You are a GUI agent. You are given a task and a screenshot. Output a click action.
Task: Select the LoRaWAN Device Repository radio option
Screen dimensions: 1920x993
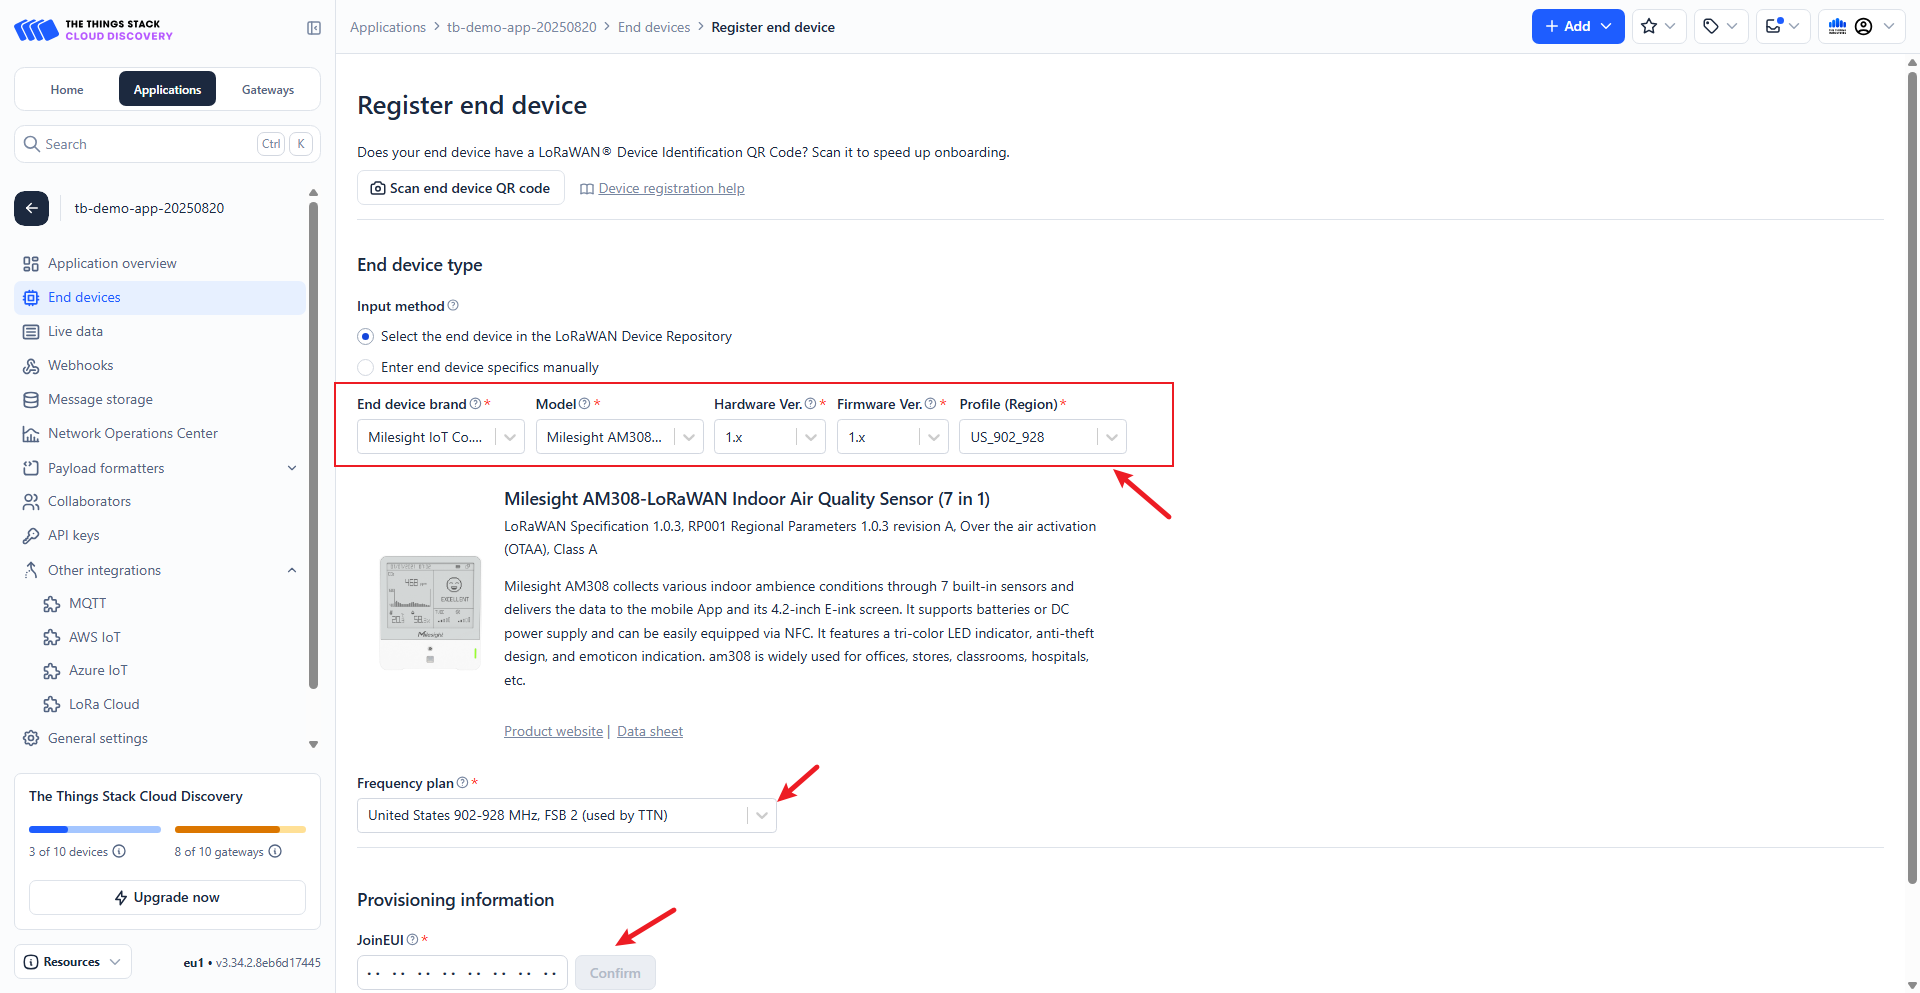coord(366,337)
